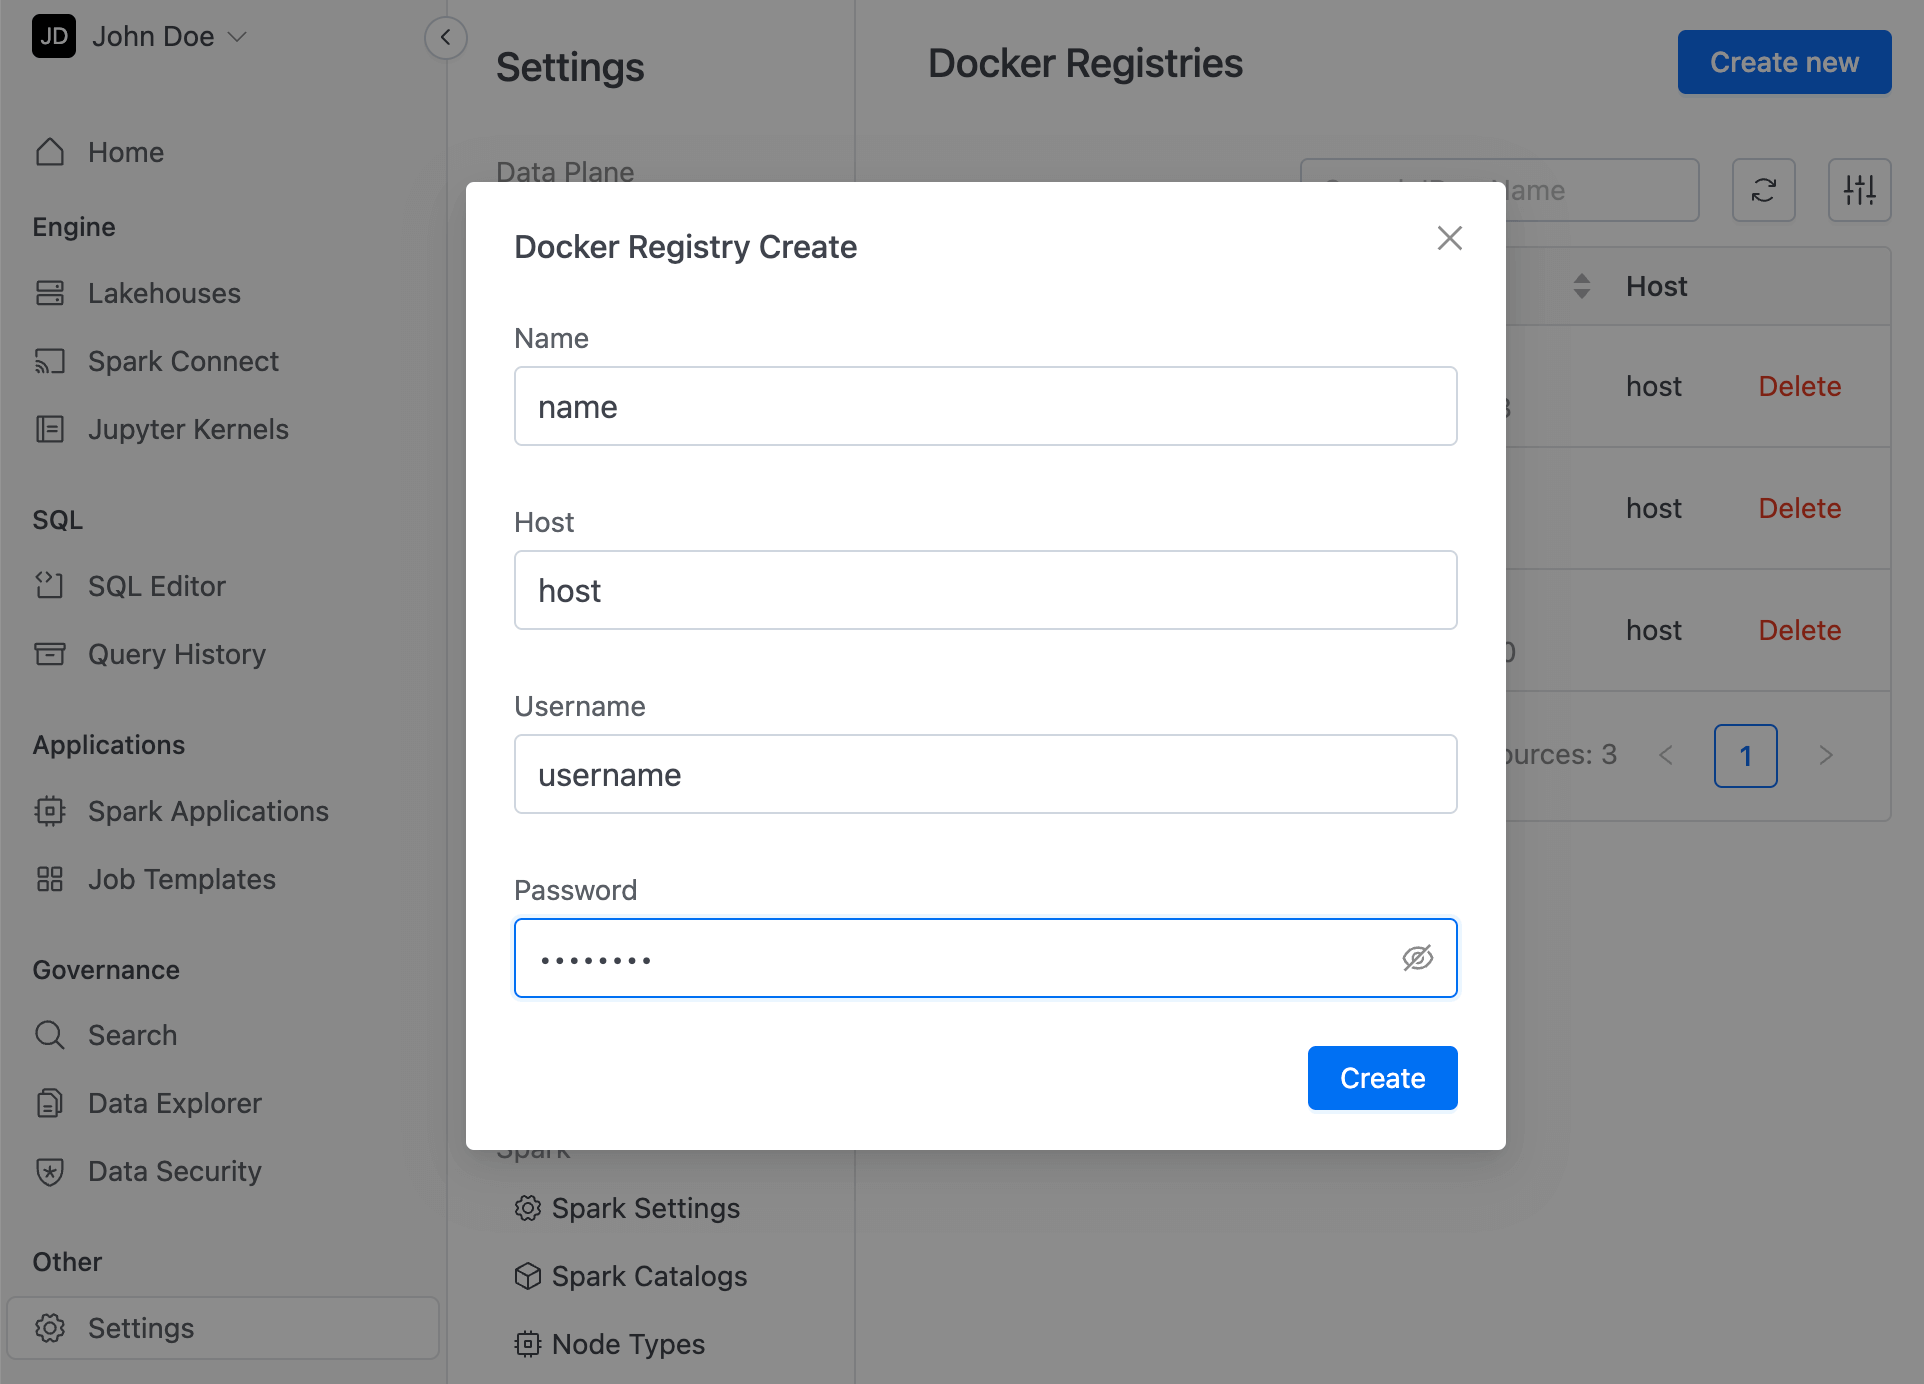Refresh the Docker Registries list
1924x1384 pixels.
1764,190
